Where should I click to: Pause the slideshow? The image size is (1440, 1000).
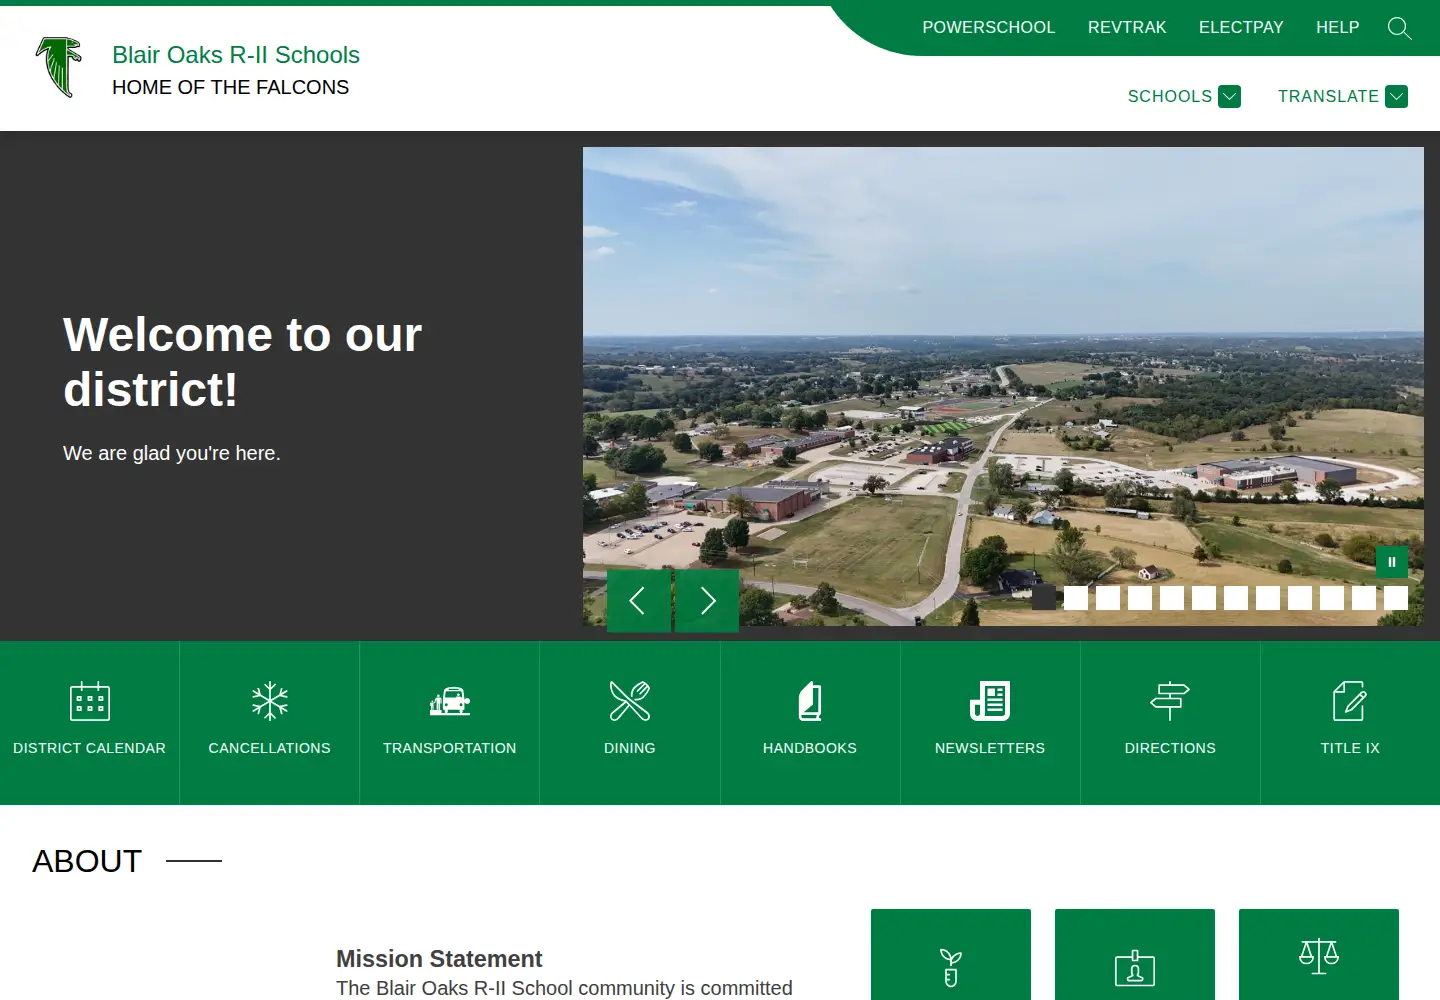coord(1392,562)
